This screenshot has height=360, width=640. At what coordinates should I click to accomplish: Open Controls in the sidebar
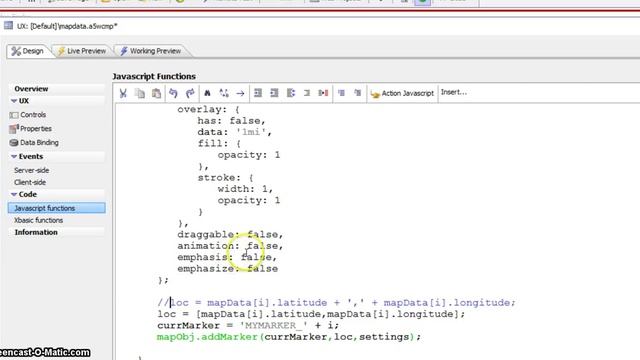(33, 115)
